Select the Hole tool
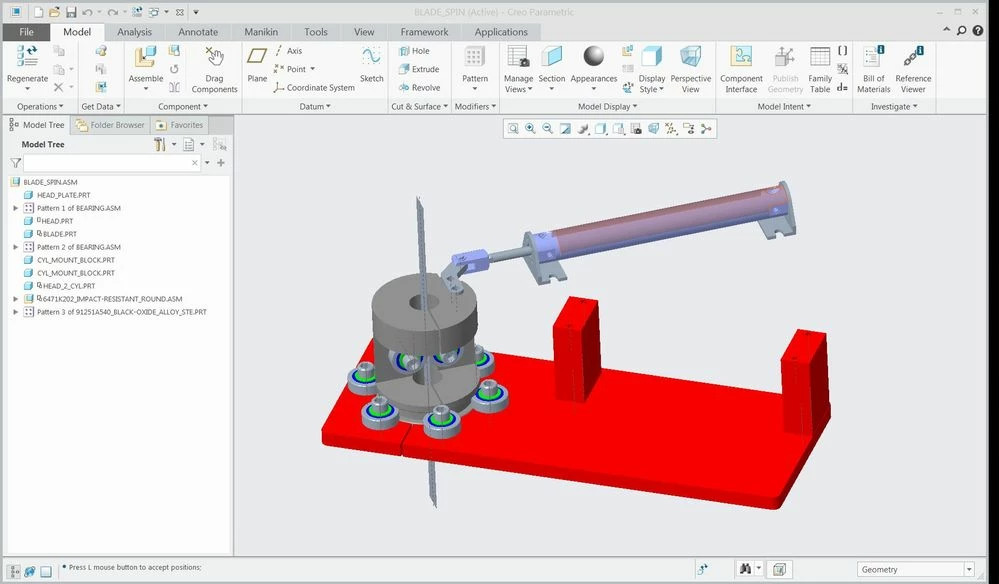Screen dimensions: 999x584 tap(414, 50)
